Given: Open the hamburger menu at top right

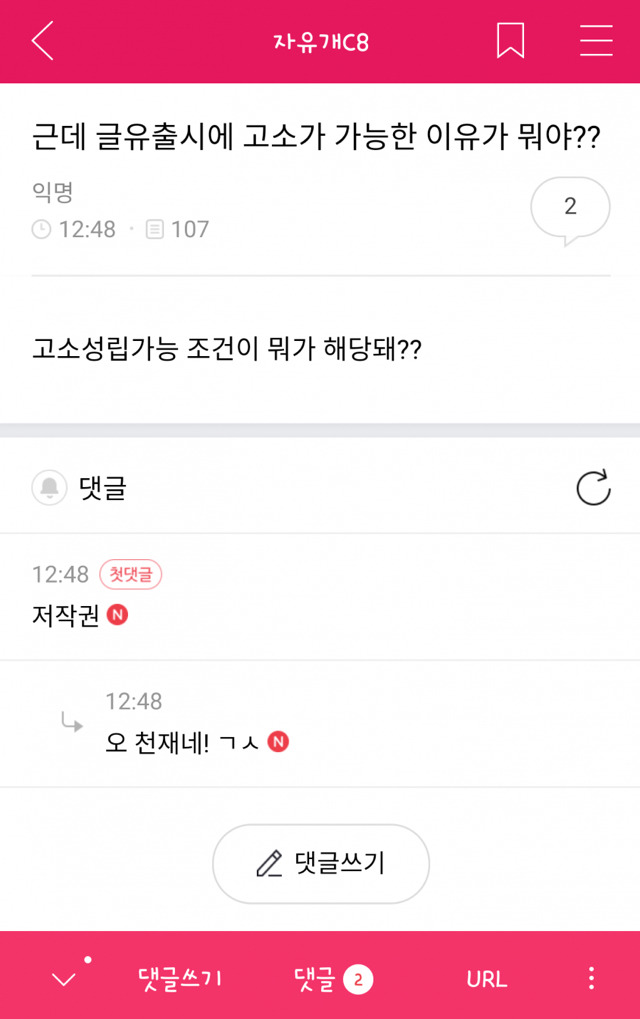Looking at the screenshot, I should click(594, 40).
